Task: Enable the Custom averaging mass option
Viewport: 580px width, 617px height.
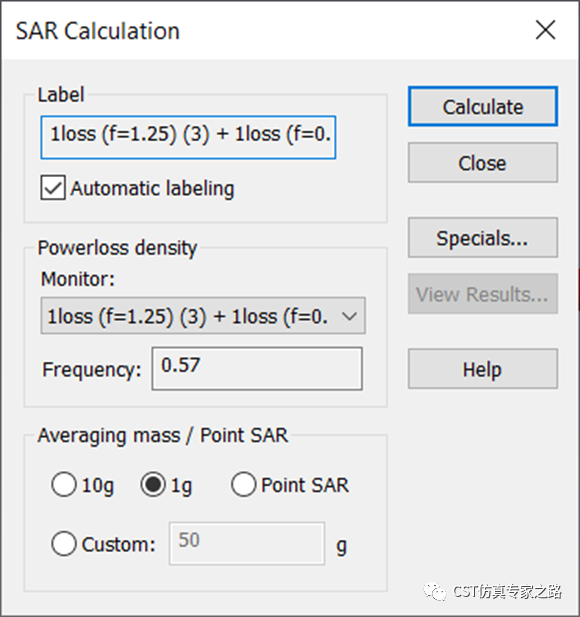Action: pyautogui.click(x=64, y=544)
